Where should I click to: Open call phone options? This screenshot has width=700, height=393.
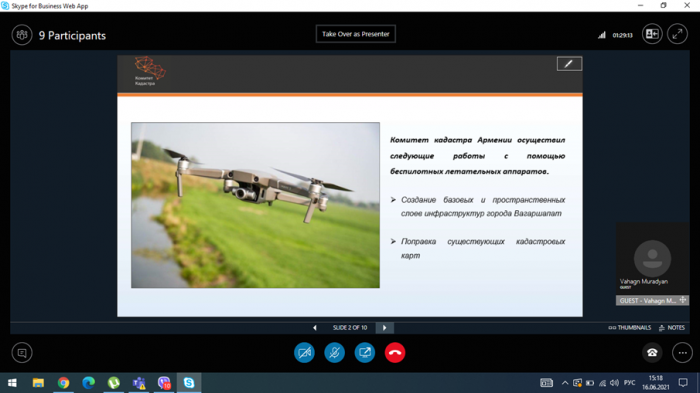(x=652, y=353)
